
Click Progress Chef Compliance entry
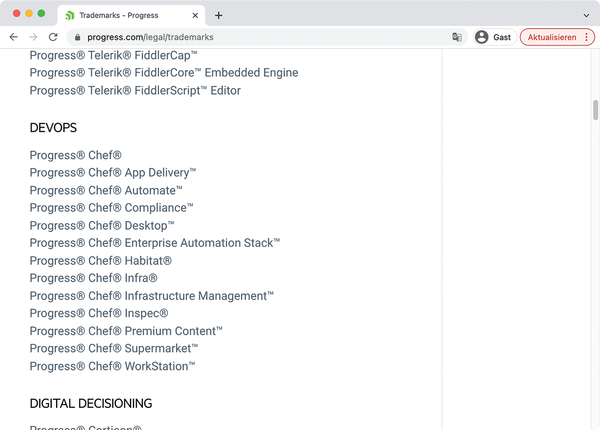tap(112, 208)
